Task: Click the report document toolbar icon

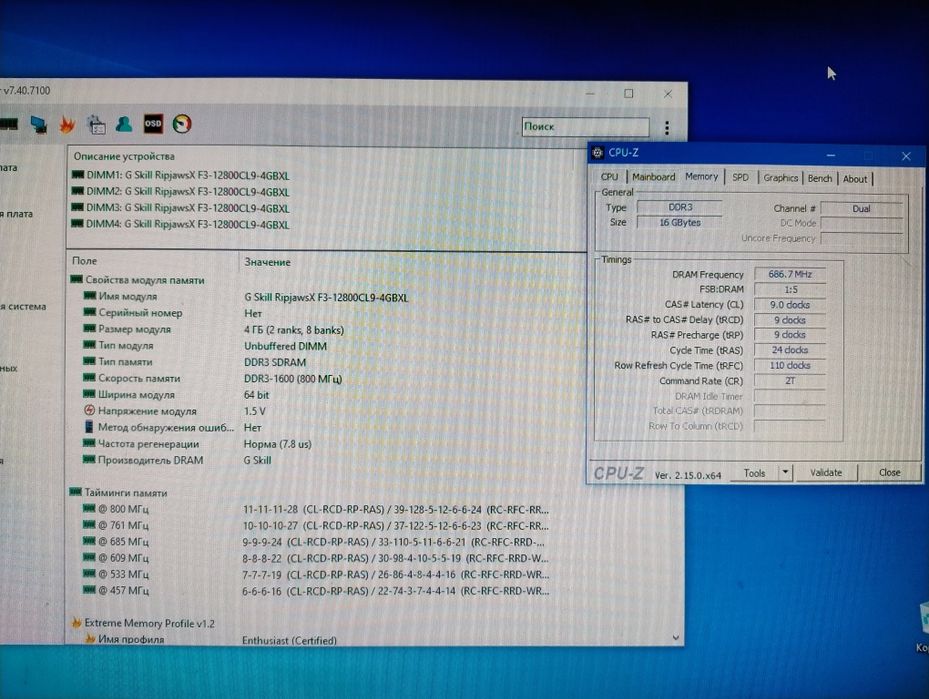Action: coord(96,124)
